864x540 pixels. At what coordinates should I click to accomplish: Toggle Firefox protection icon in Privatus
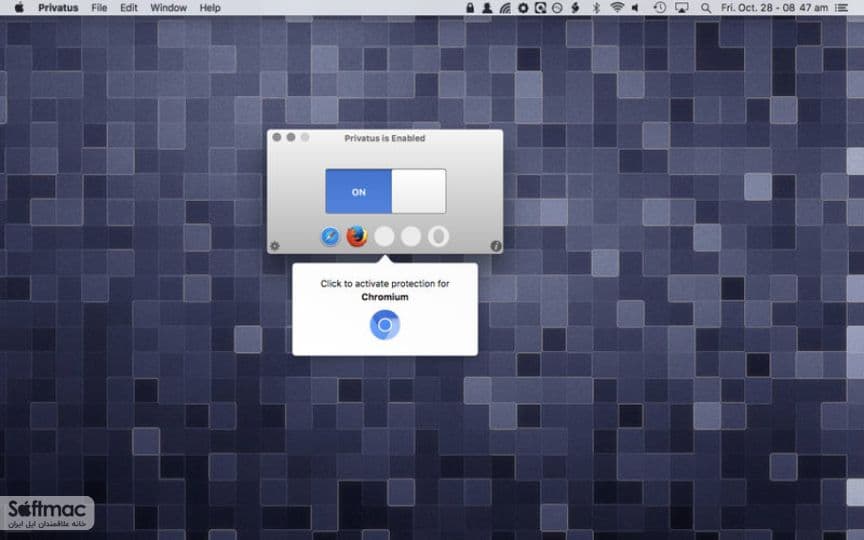[357, 237]
